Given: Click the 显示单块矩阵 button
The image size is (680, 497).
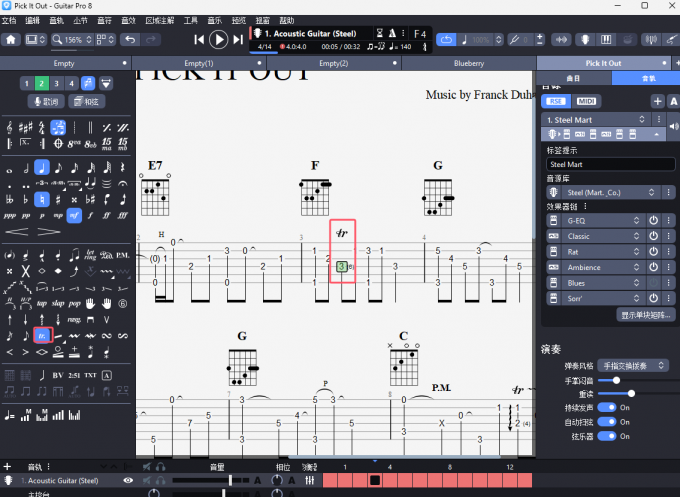Looking at the screenshot, I should point(646,315).
